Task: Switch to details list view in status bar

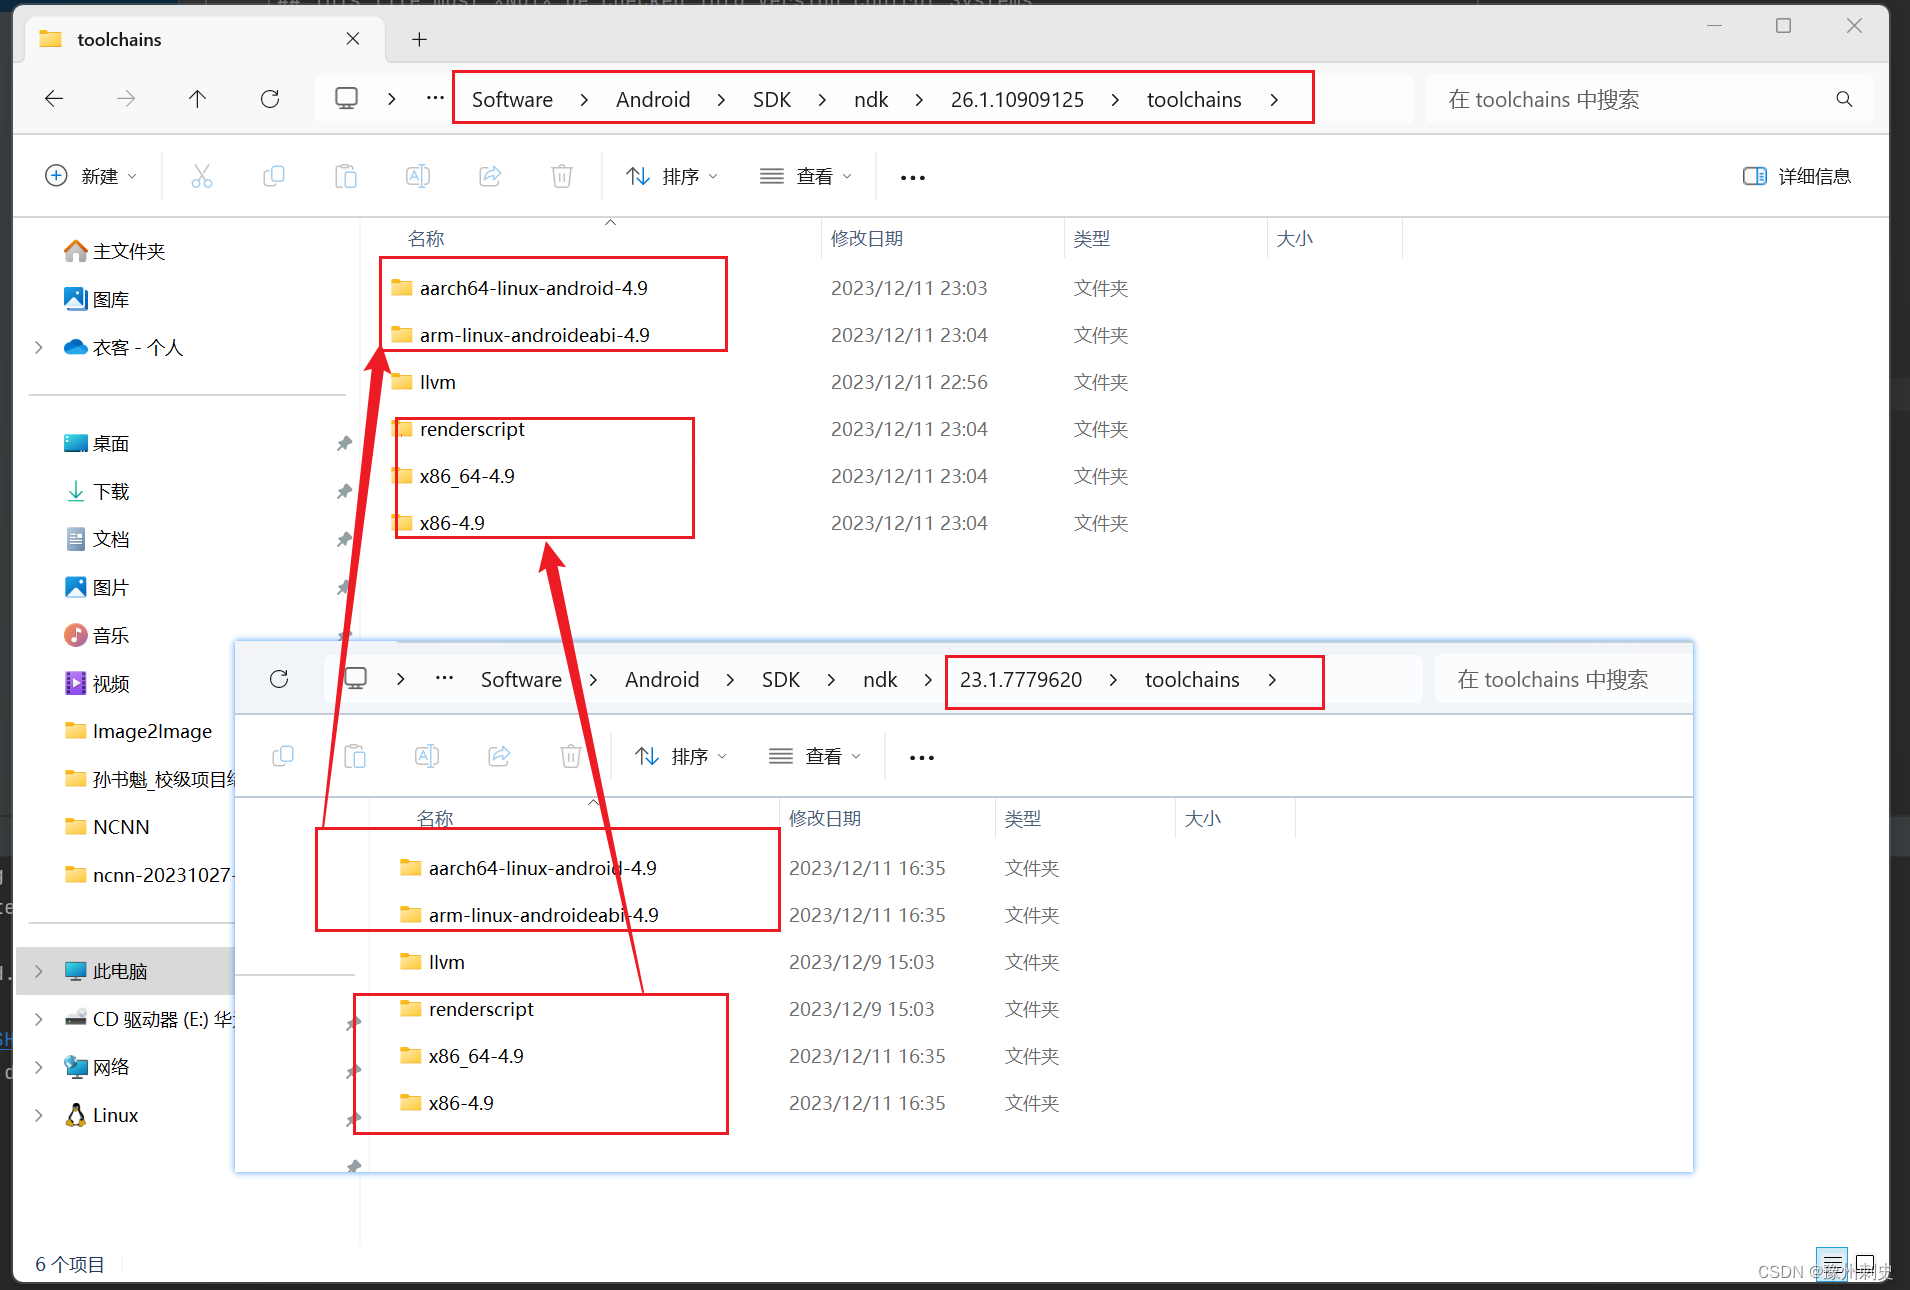Action: 1832,1262
